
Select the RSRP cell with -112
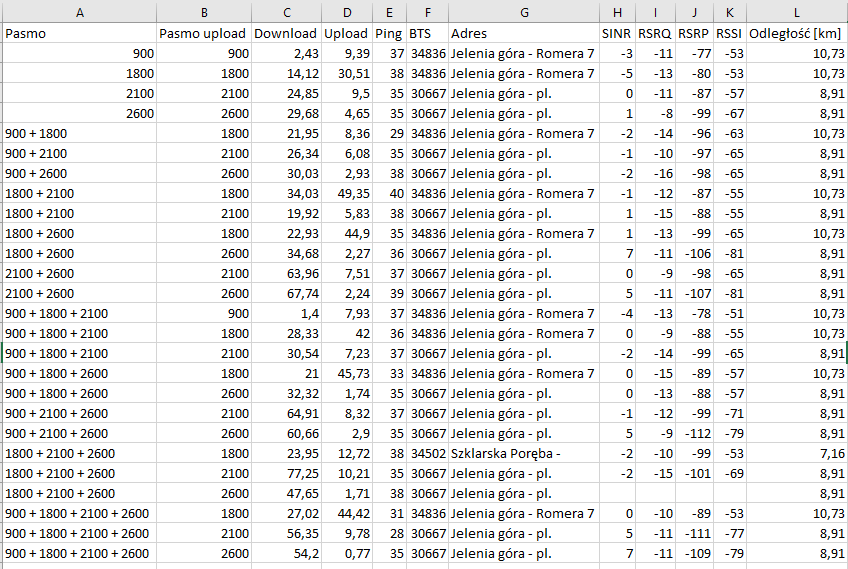point(694,434)
